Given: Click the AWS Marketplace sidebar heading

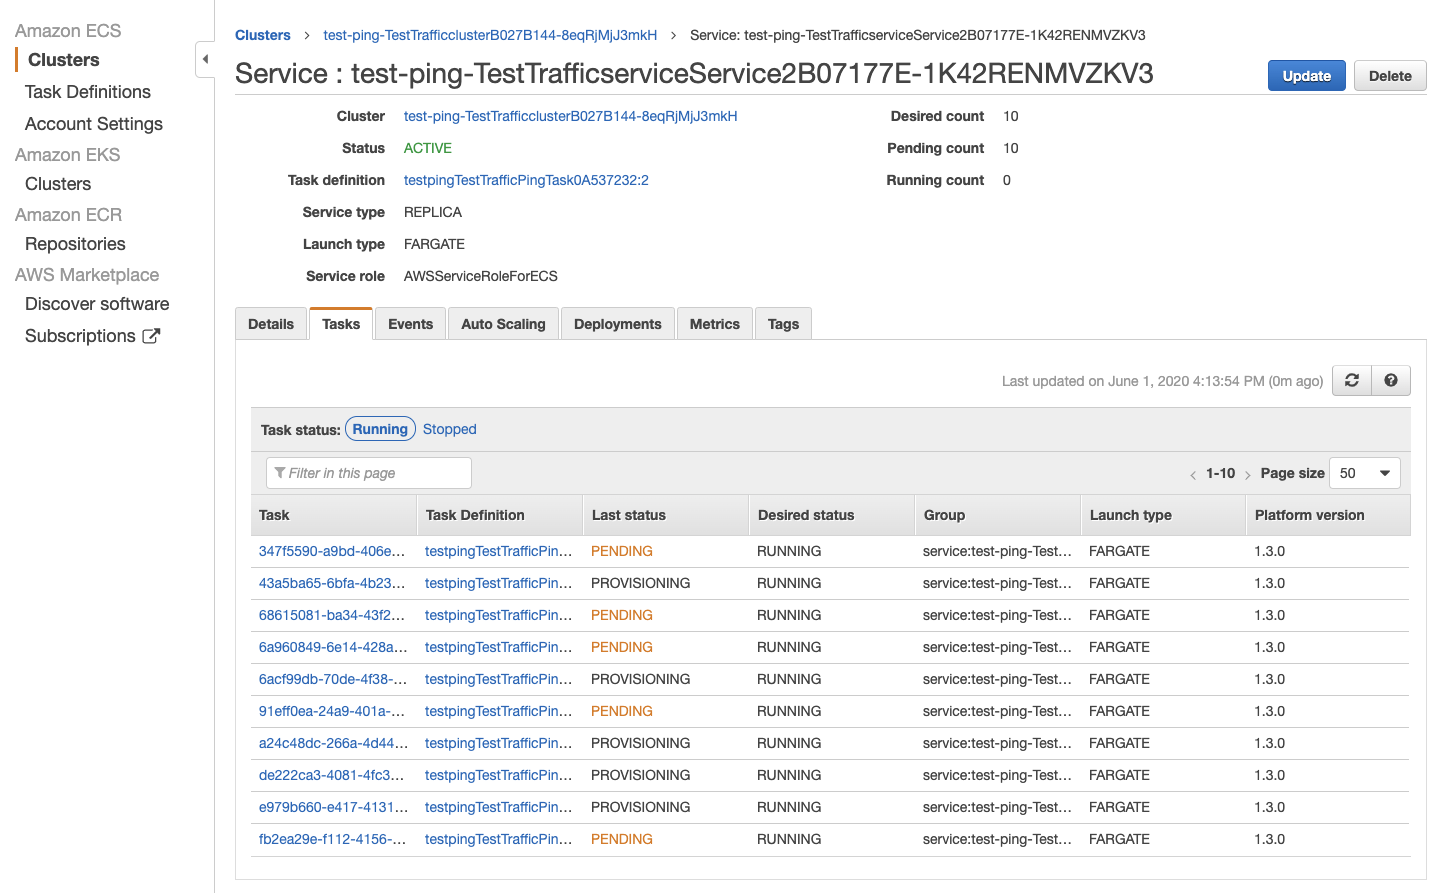Looking at the screenshot, I should point(87,275).
